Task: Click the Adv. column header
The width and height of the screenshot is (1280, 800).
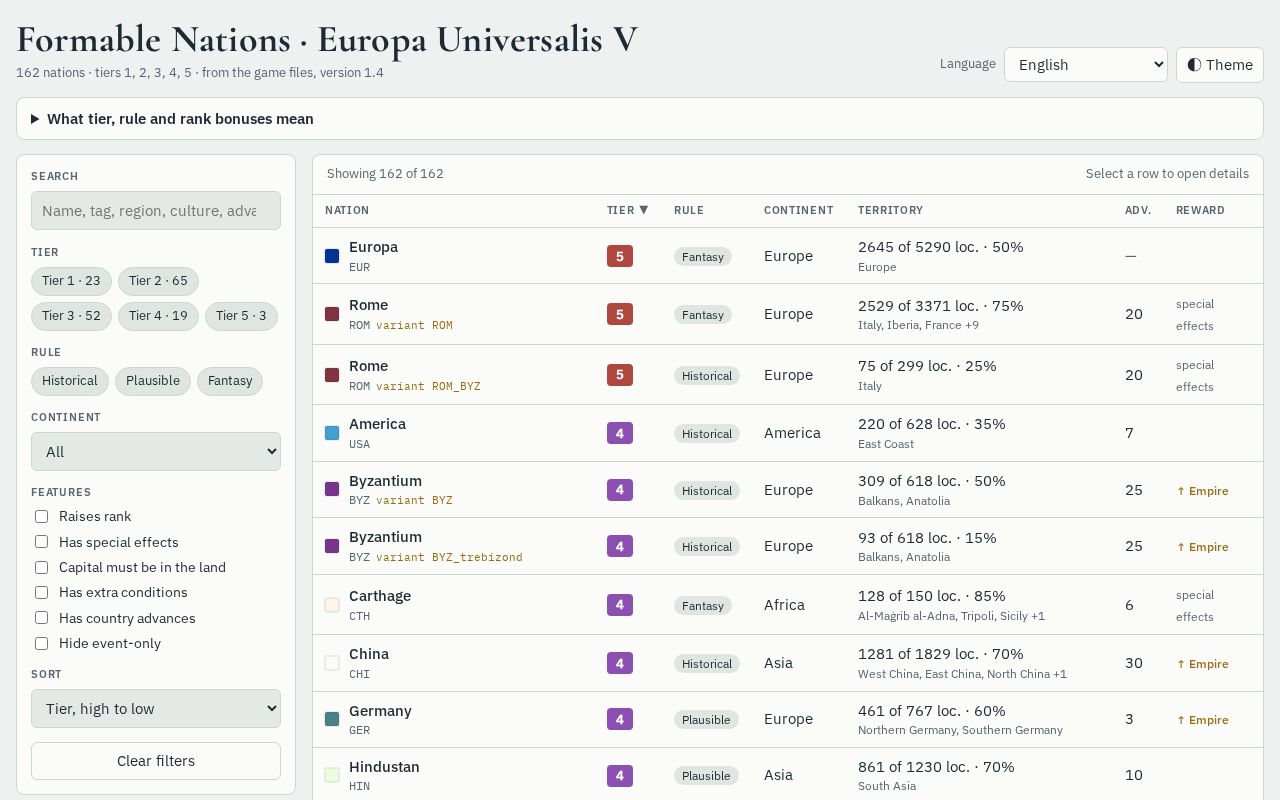Action: (x=1138, y=210)
